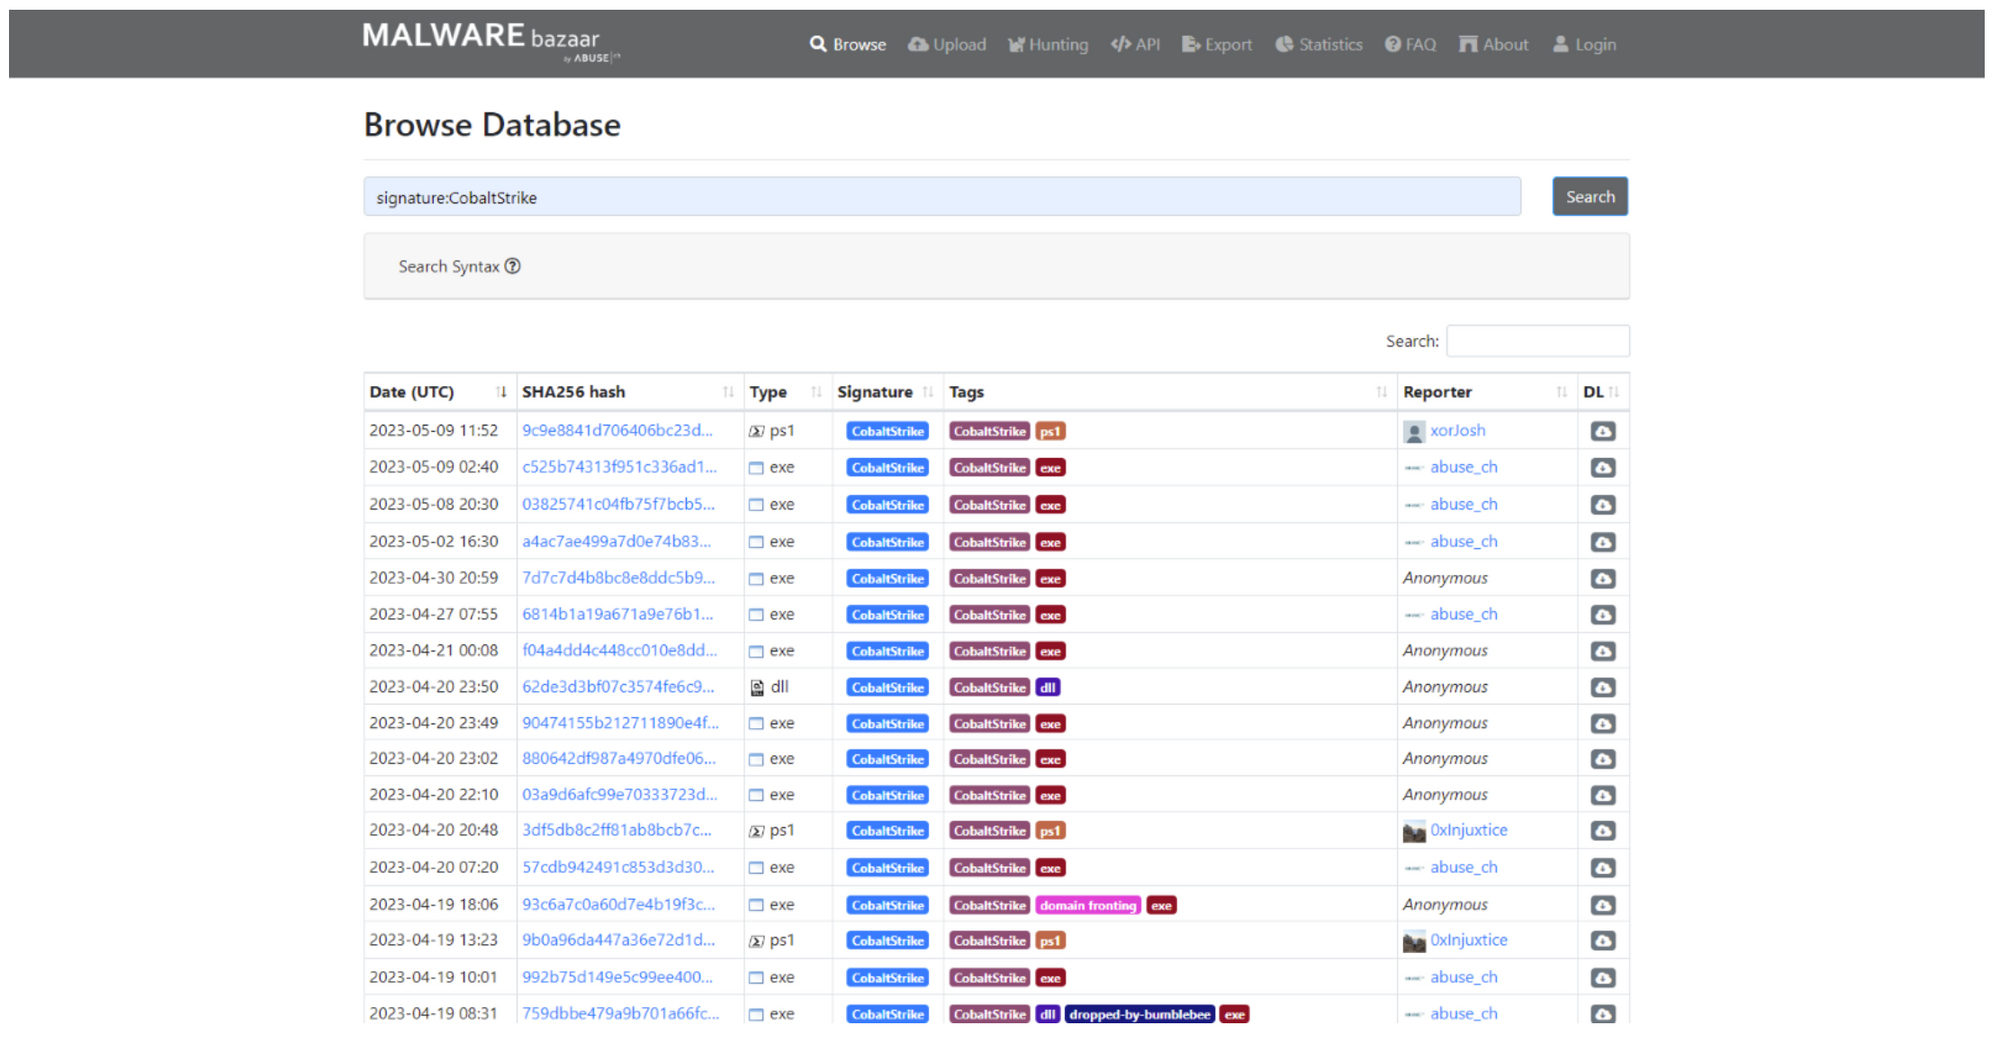Open hash link 62de3d3bf07c3574fe6c9

pos(618,687)
